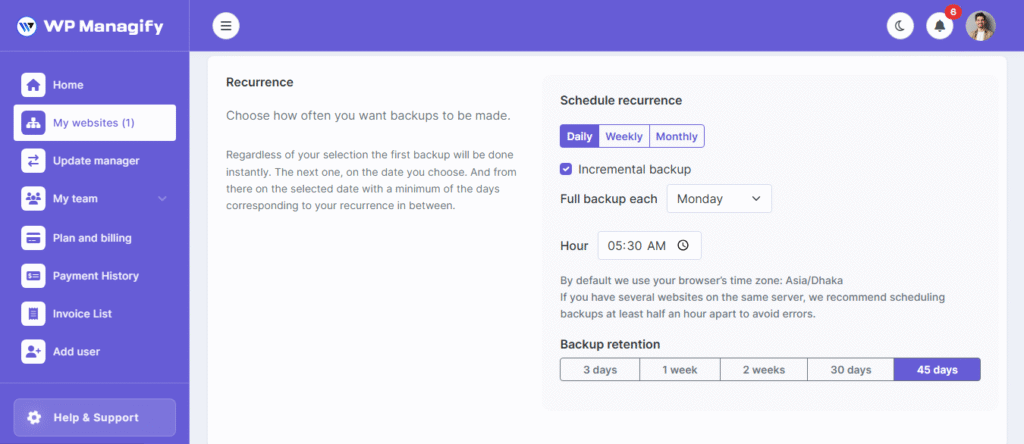Click the Invoice List receipt icon
This screenshot has height=444, width=1024.
coord(33,313)
